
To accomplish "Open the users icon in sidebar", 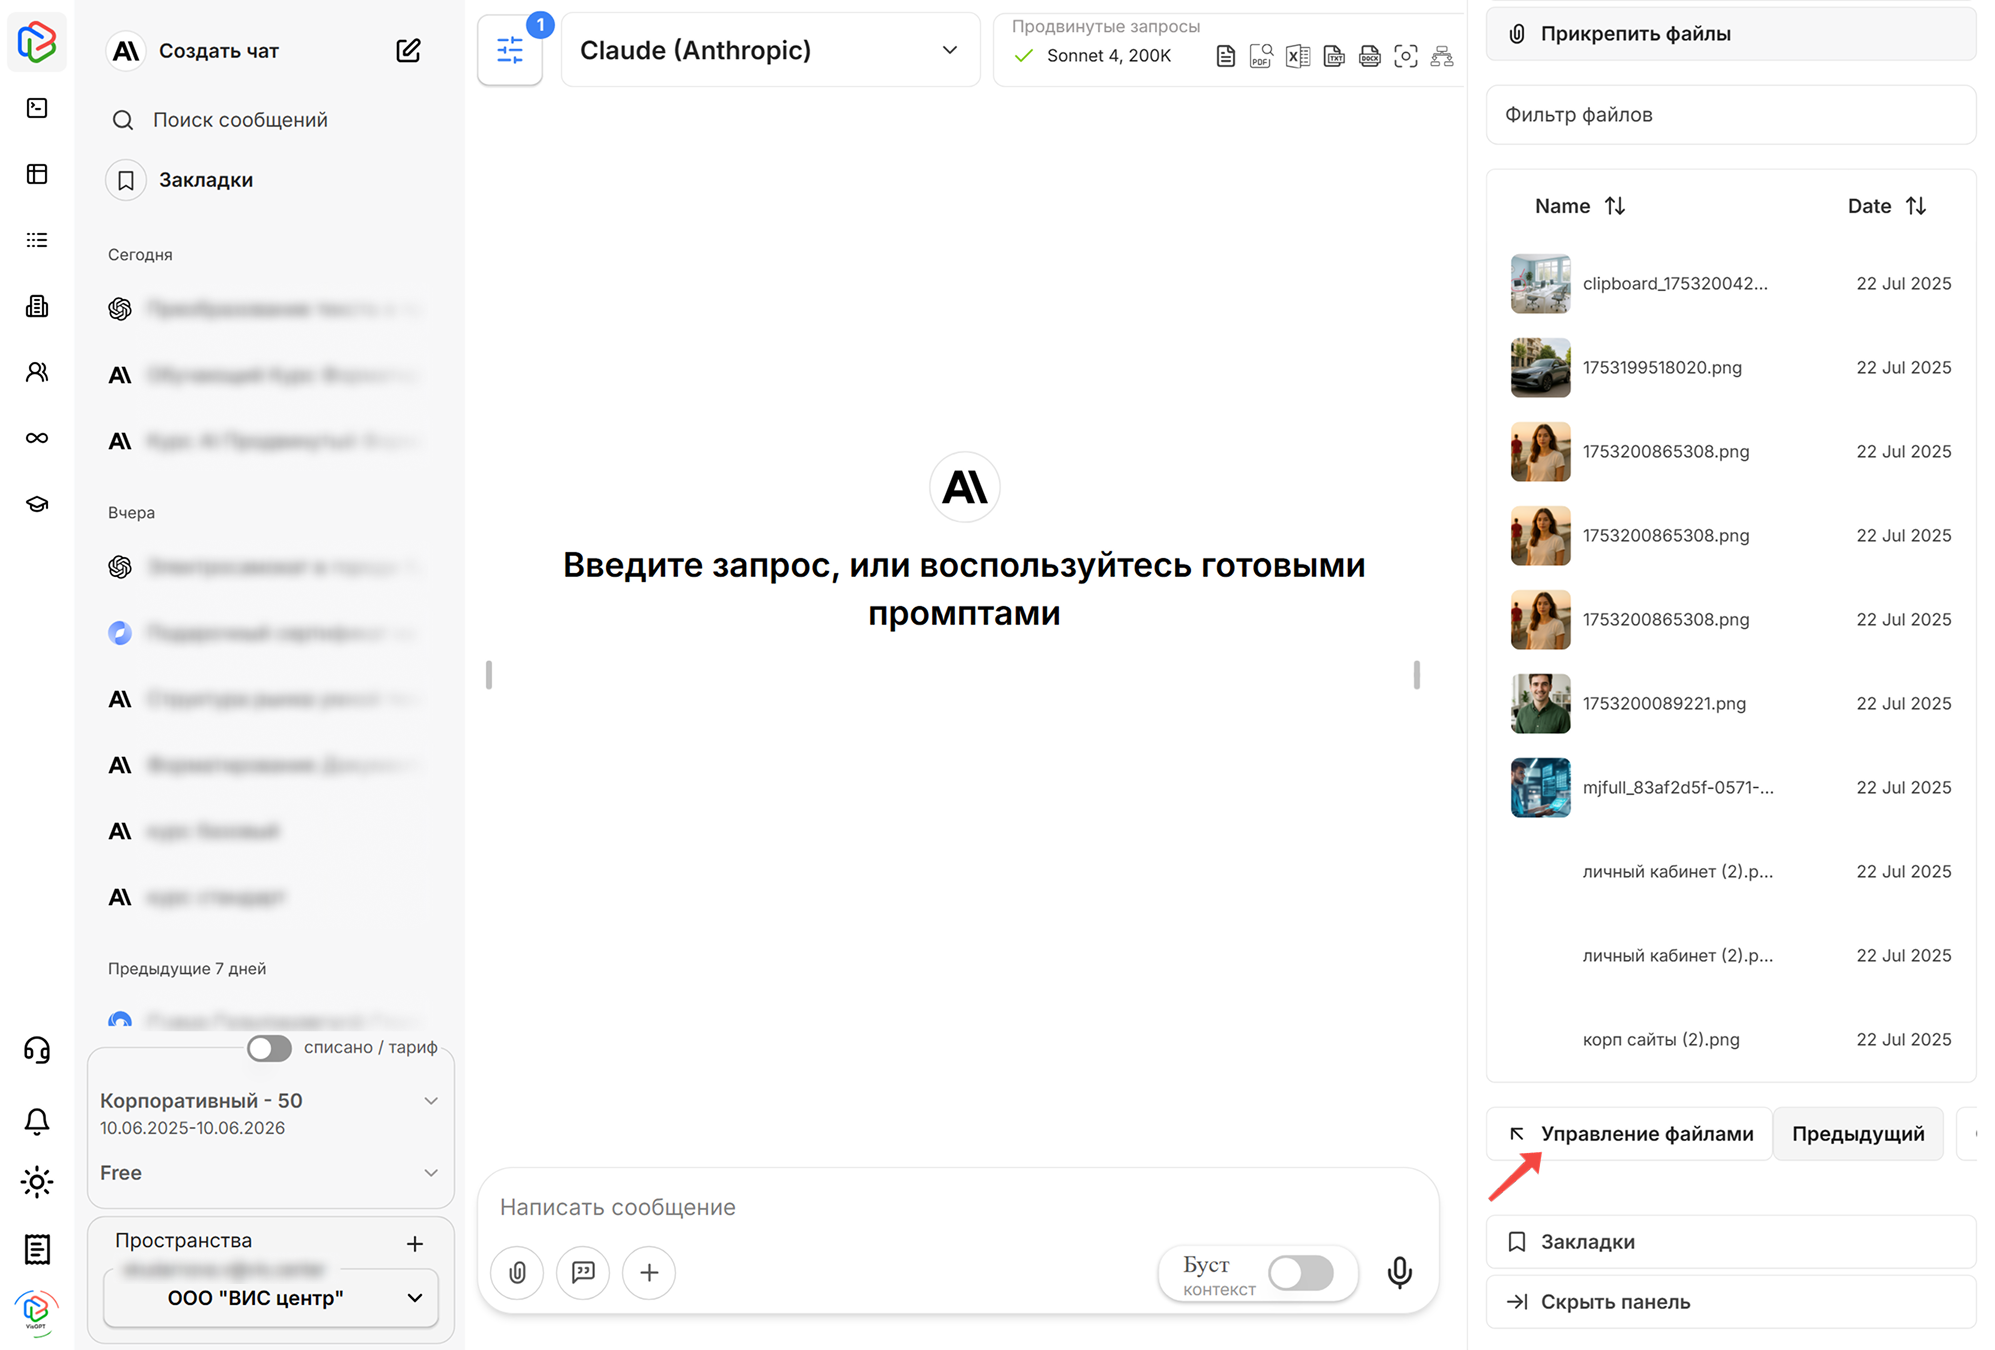I will point(37,372).
